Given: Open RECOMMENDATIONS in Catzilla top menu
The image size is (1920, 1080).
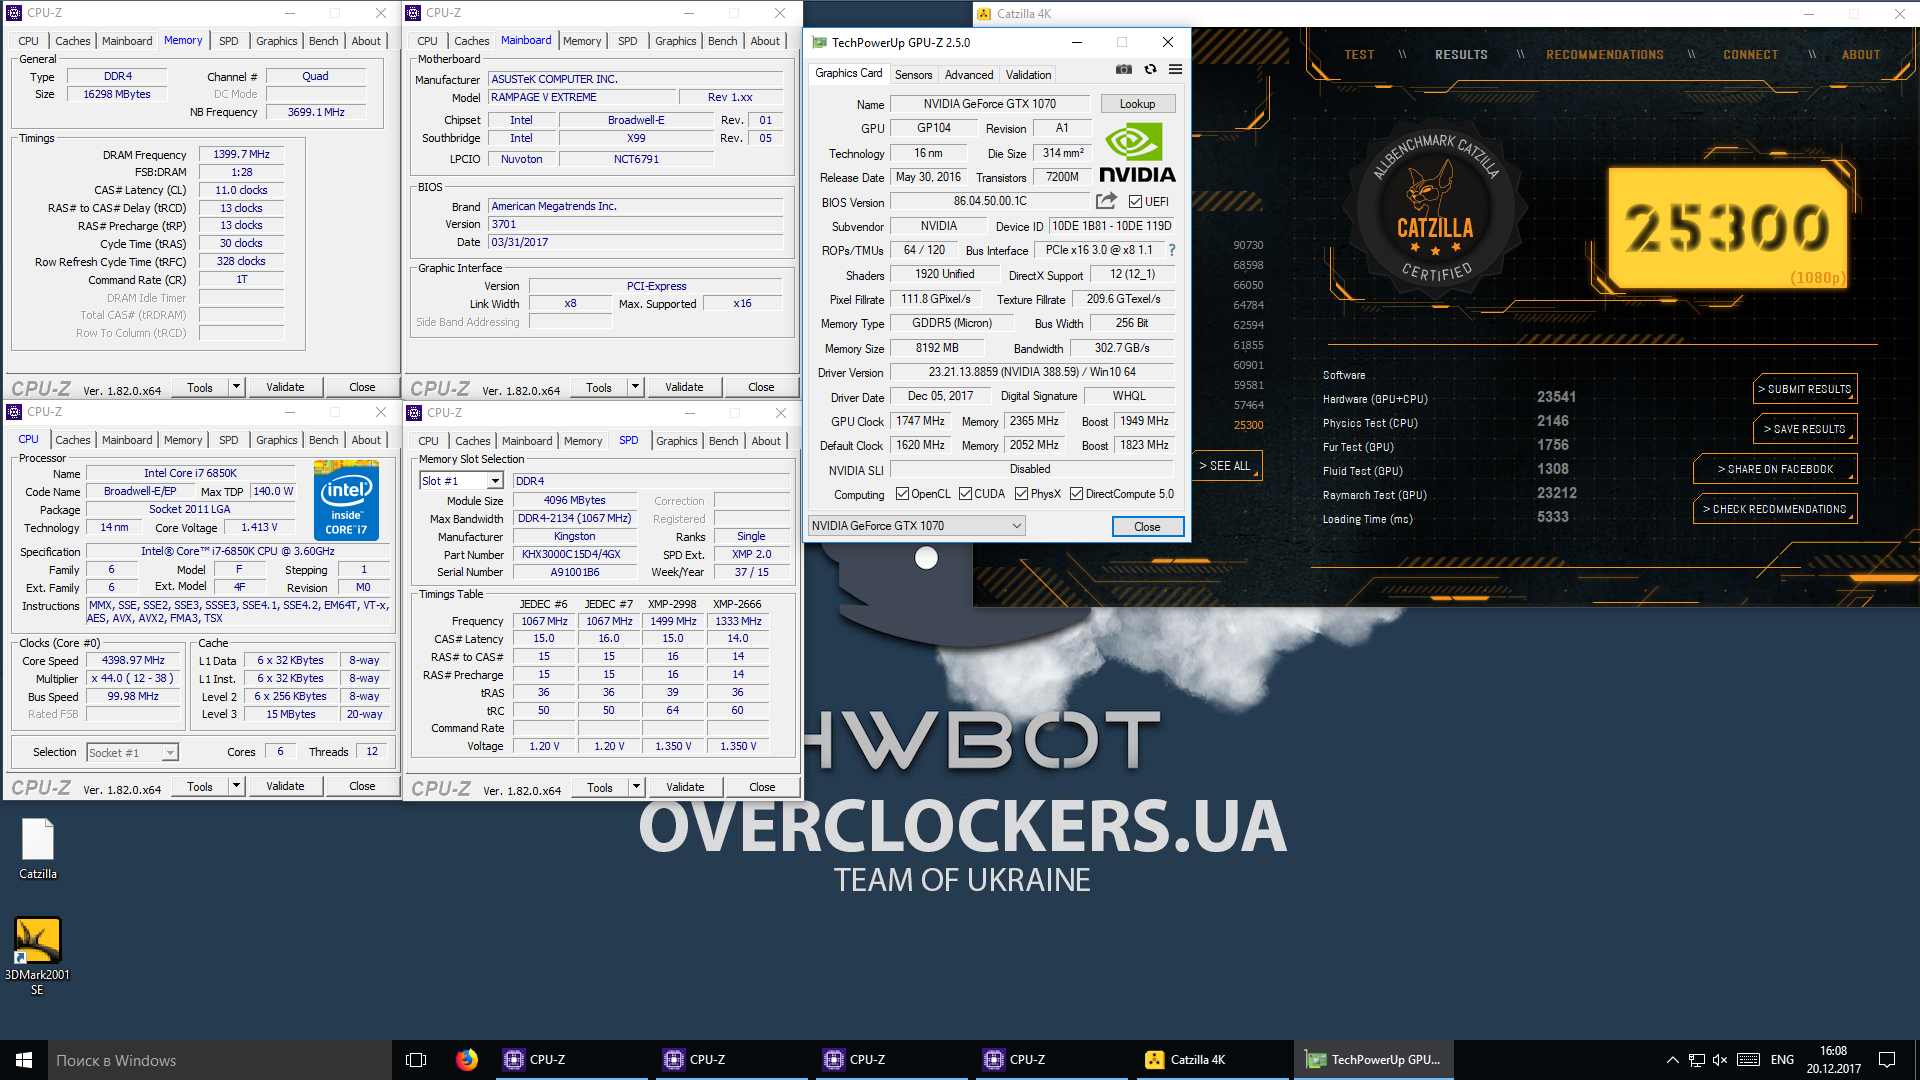Looking at the screenshot, I should pos(1605,55).
